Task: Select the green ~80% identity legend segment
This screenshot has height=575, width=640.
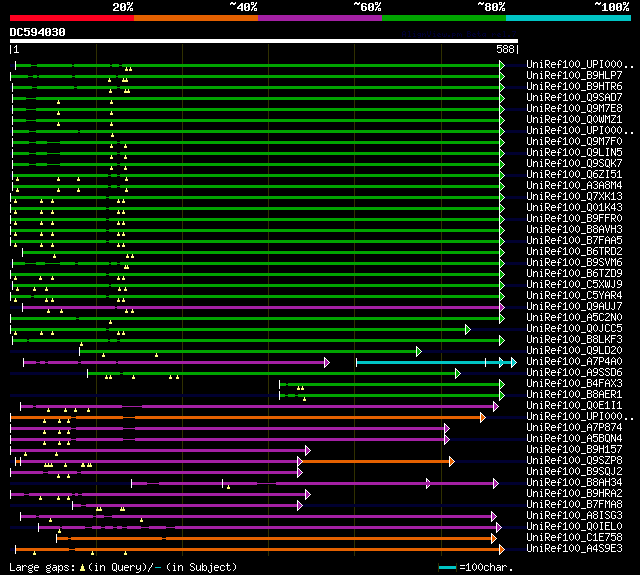Action: pos(444,18)
